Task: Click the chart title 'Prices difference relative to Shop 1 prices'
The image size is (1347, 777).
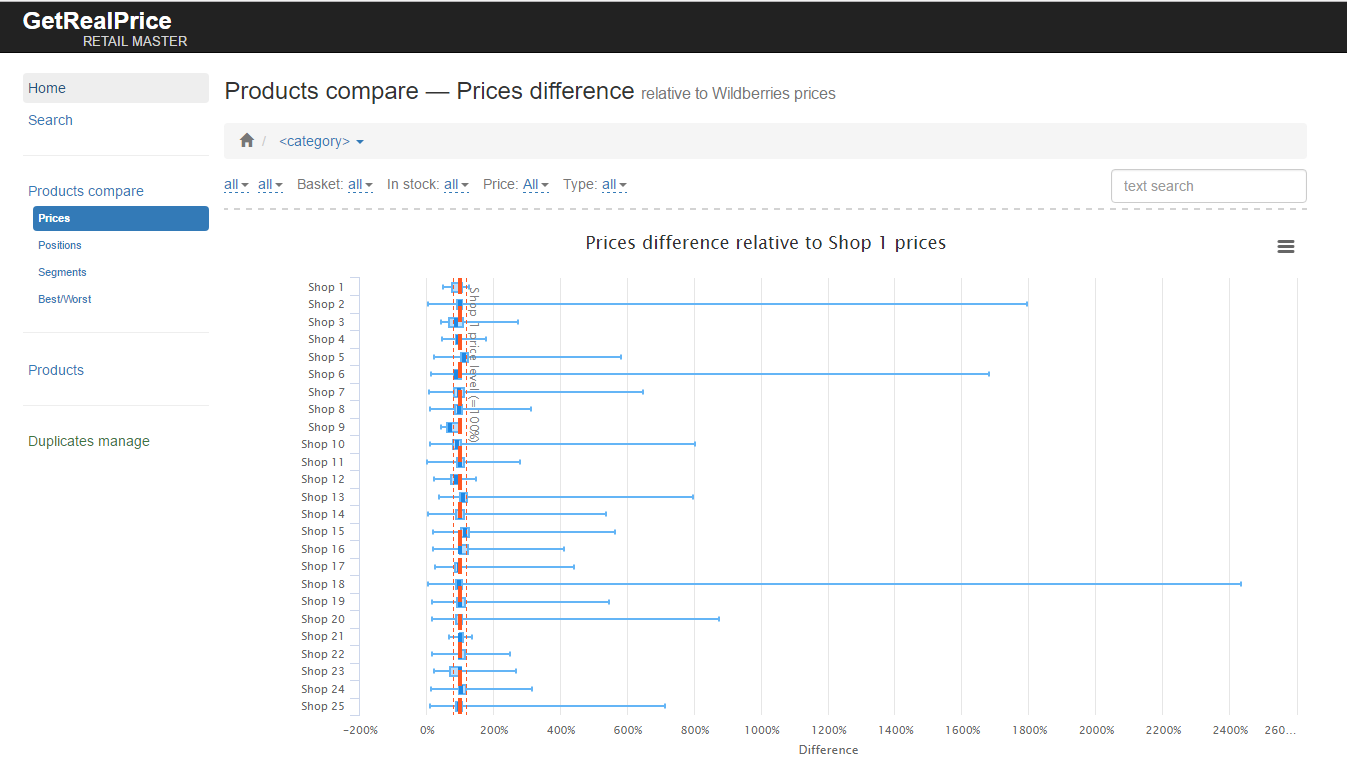Action: coord(766,243)
